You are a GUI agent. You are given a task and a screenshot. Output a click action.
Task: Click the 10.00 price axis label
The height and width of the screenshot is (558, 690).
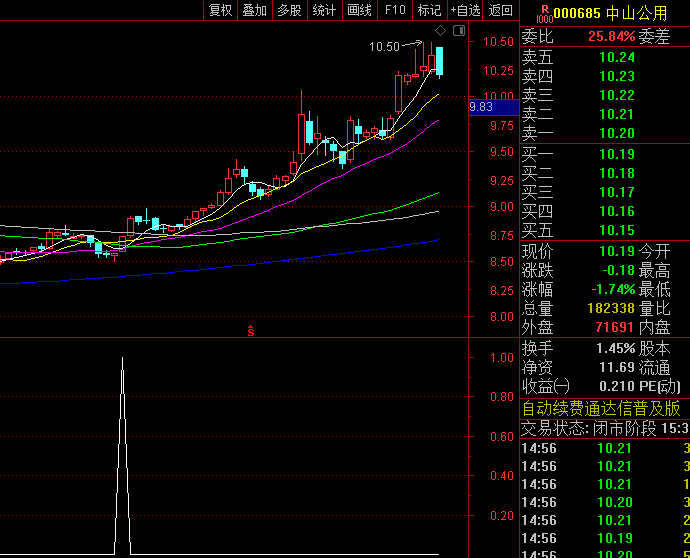pyautogui.click(x=498, y=96)
